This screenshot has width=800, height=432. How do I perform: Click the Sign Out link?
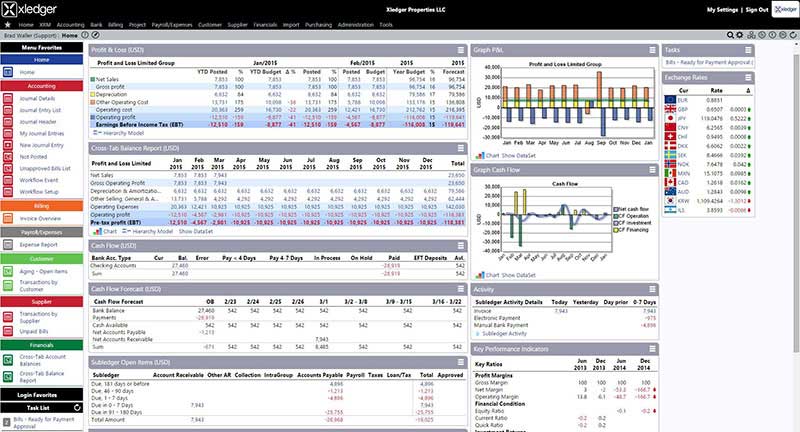(x=757, y=10)
